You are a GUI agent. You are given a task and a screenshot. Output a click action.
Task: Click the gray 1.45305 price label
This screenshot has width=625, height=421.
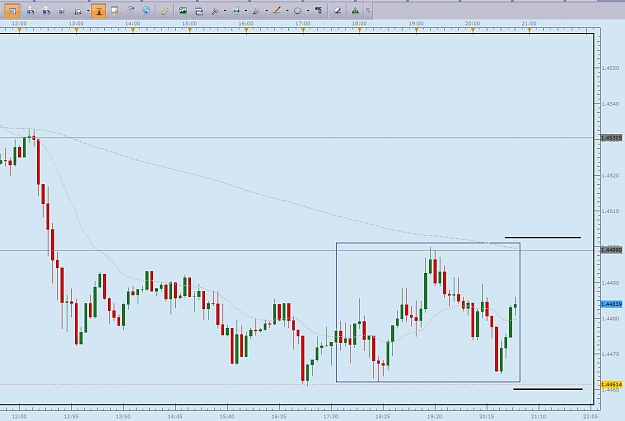pos(611,138)
